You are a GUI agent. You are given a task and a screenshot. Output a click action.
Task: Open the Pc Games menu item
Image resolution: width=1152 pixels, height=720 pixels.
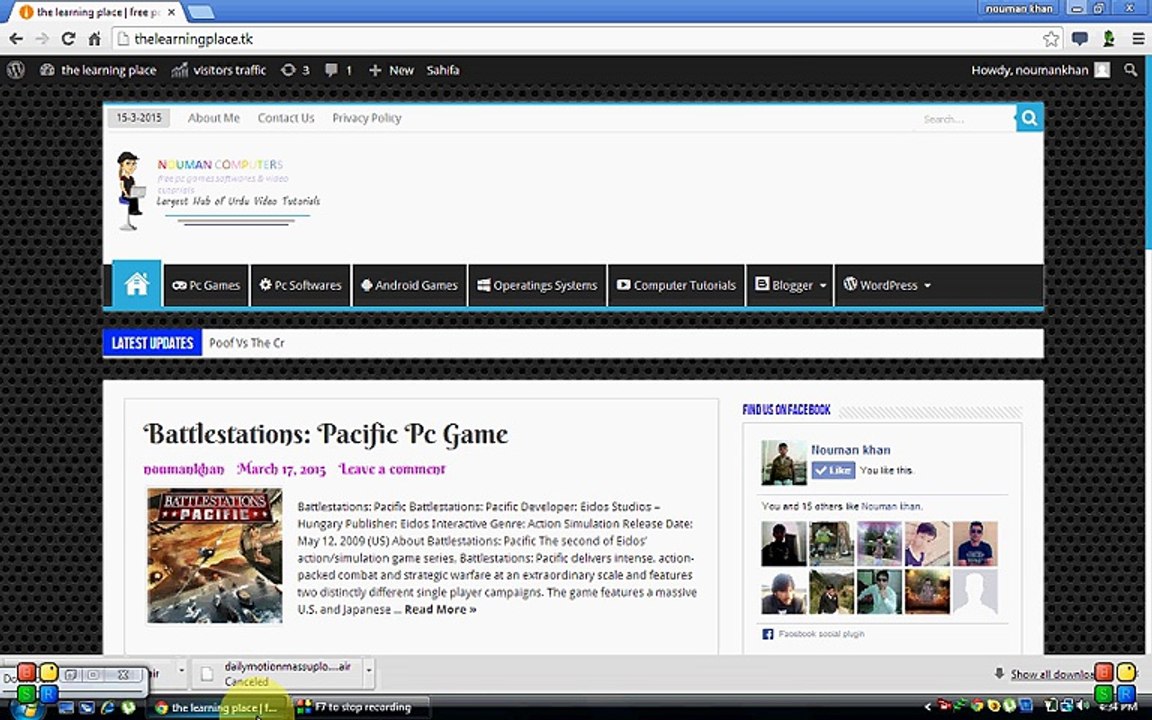206,285
